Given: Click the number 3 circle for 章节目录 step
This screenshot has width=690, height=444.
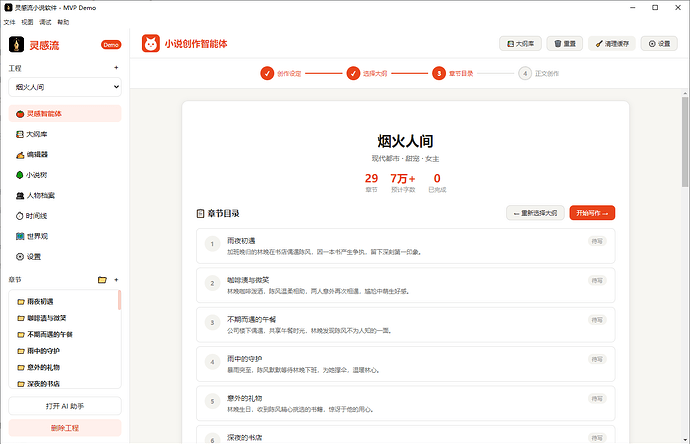Looking at the screenshot, I should [439, 73].
